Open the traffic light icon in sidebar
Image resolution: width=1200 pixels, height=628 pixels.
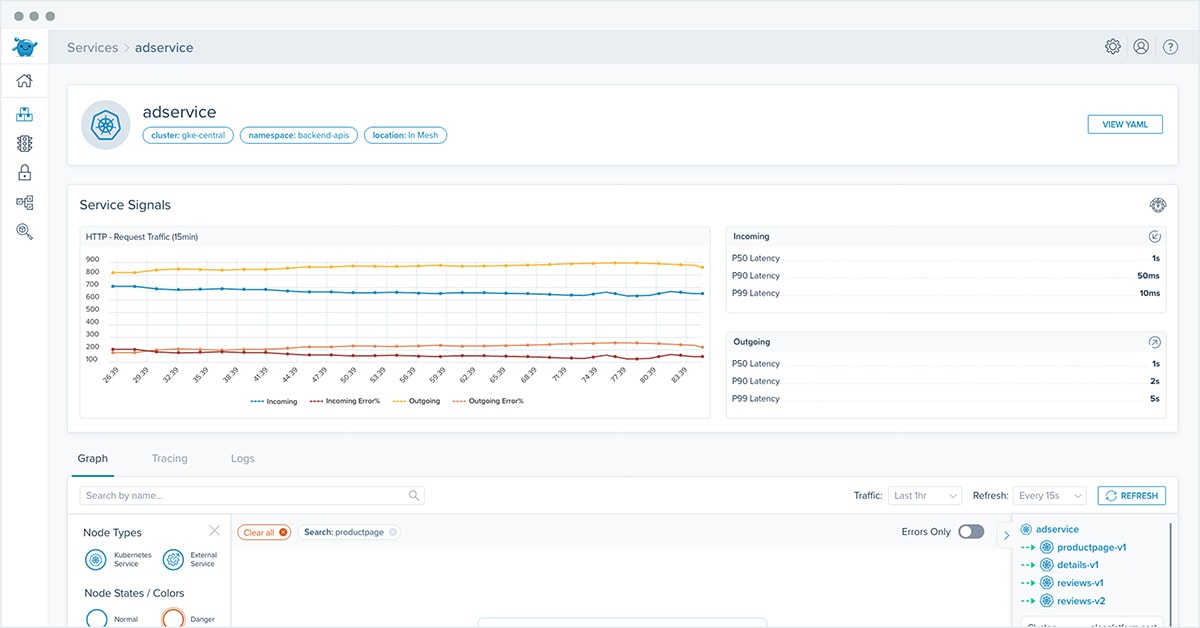tap(24, 144)
